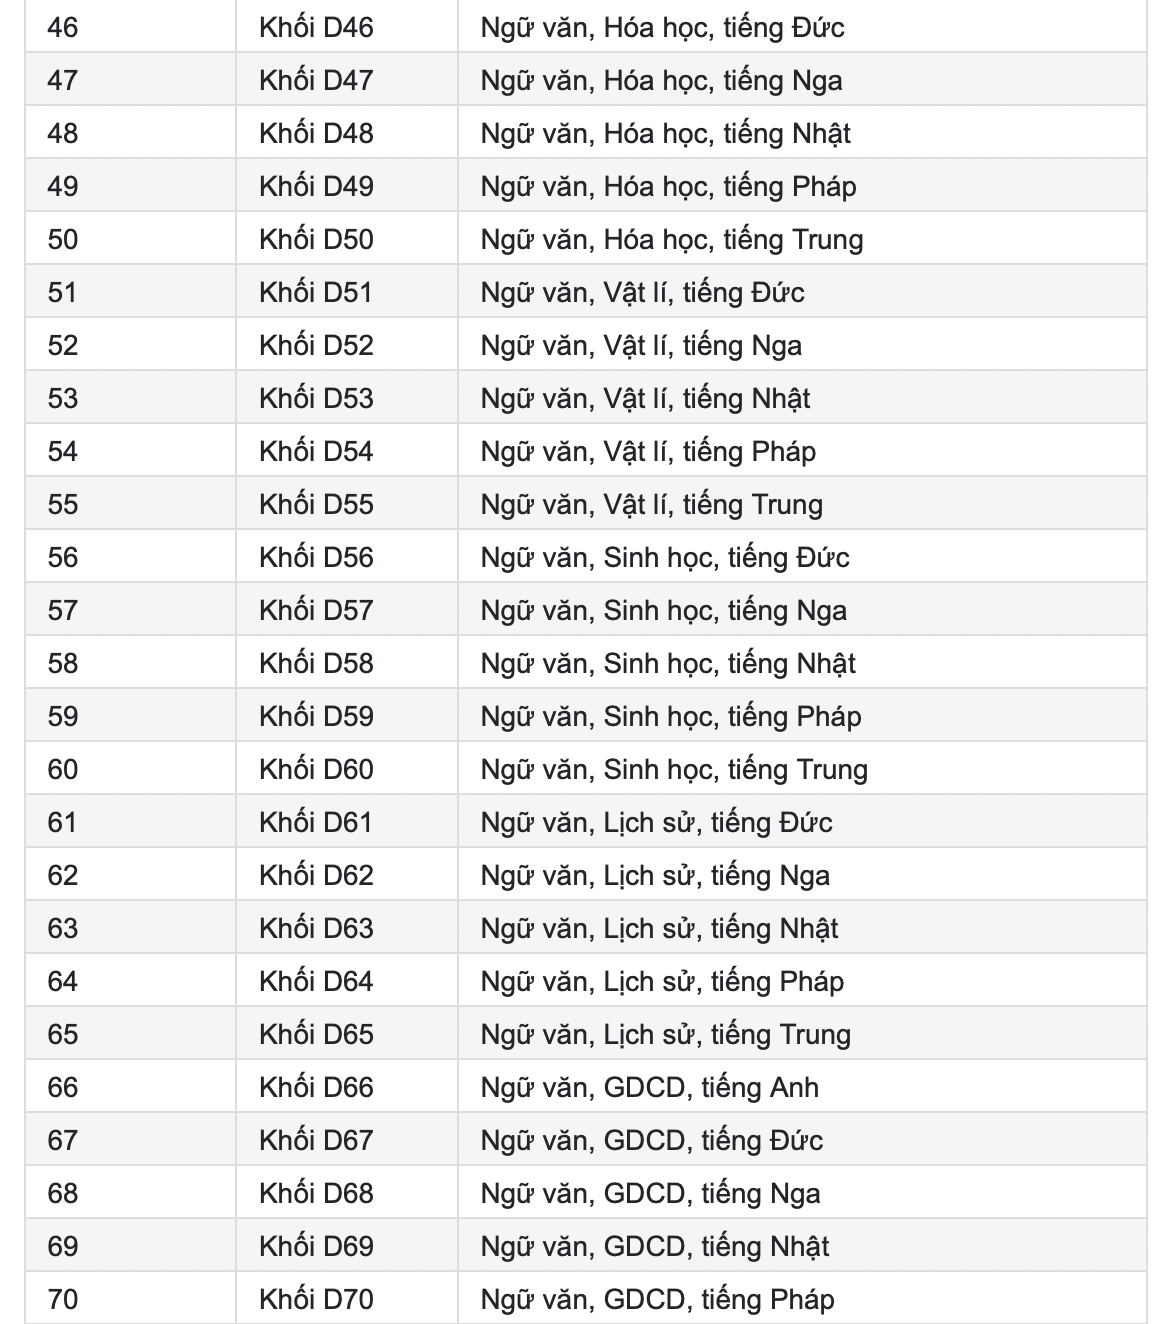Click the Khối D50 cell
1166x1324 pixels.
[347, 239]
